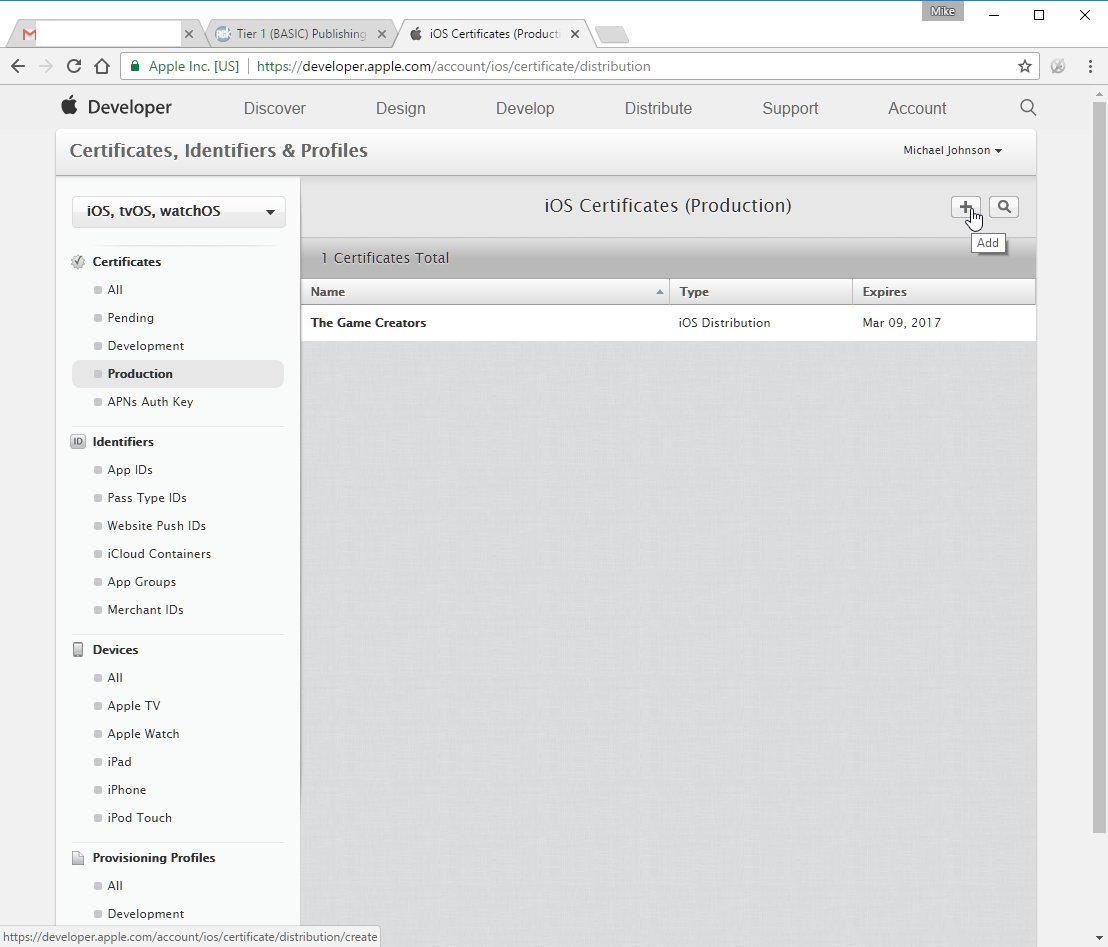Expand Michael Johnson account menu

point(952,150)
